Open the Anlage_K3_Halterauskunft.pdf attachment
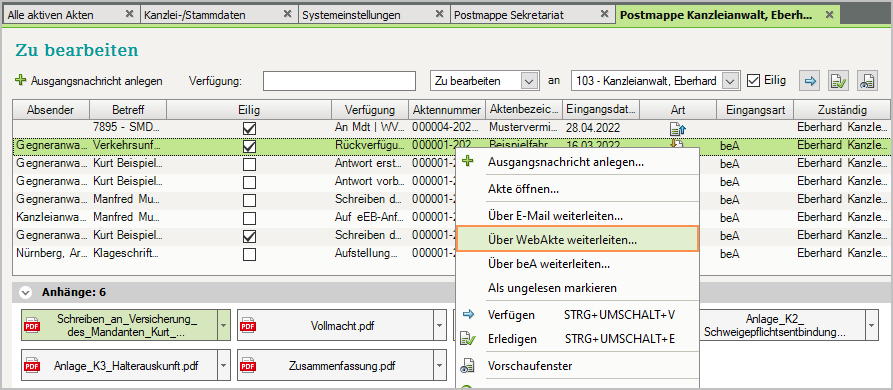Viewport: 893px width, 390px height. [120, 365]
